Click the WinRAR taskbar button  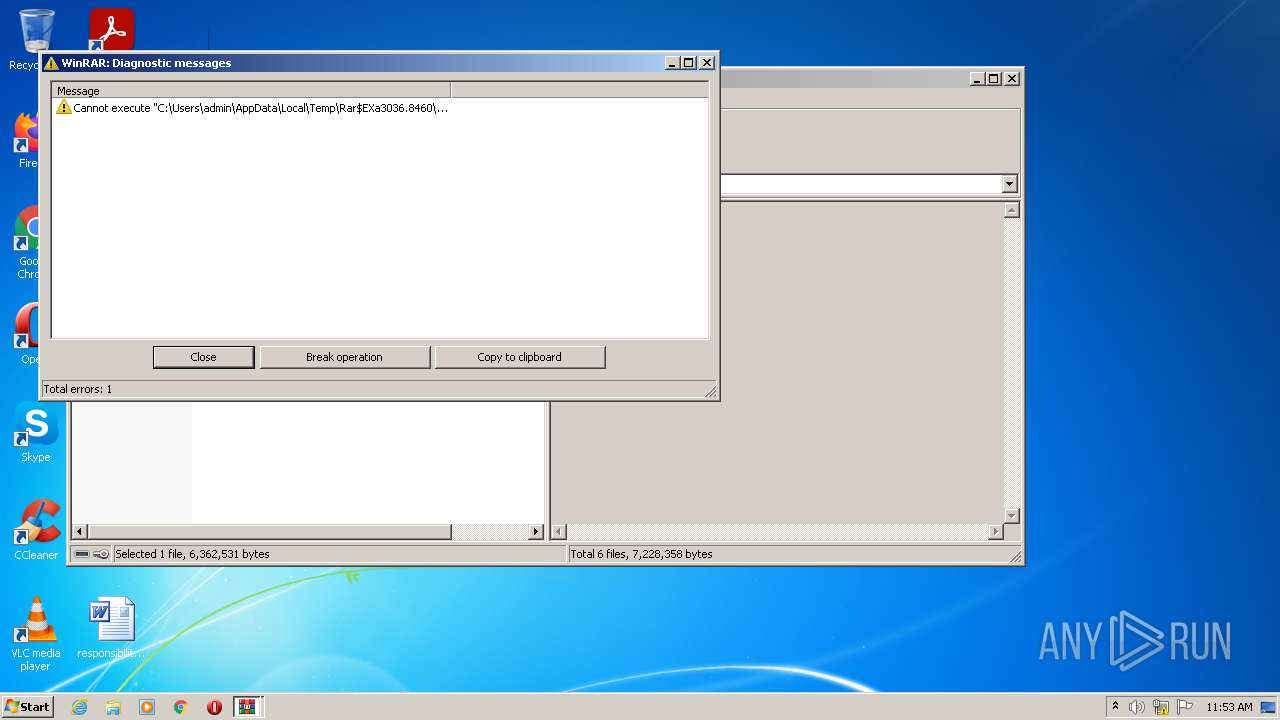pyautogui.click(x=248, y=707)
